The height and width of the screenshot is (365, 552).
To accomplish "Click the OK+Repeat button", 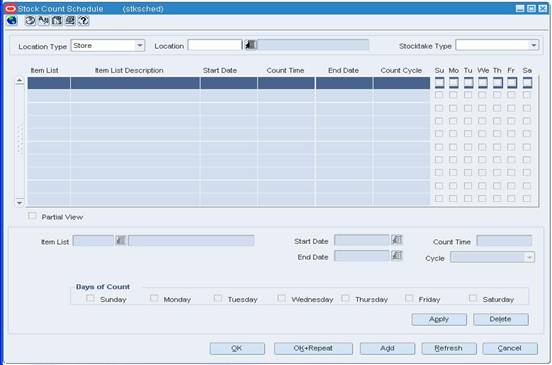I will tap(313, 348).
